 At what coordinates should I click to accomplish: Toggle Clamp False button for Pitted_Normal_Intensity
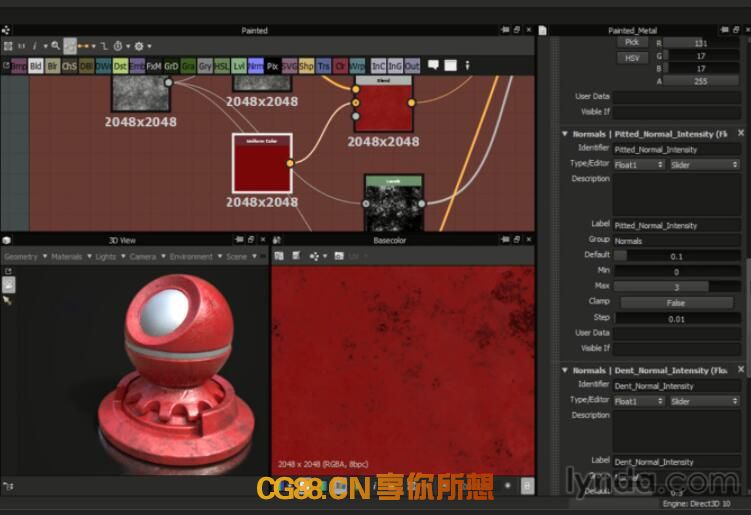click(676, 303)
